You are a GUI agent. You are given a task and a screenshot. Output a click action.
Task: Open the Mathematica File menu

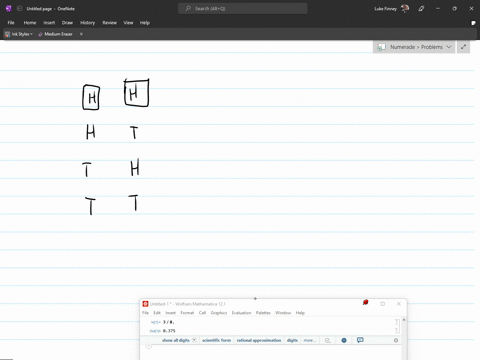(145, 313)
